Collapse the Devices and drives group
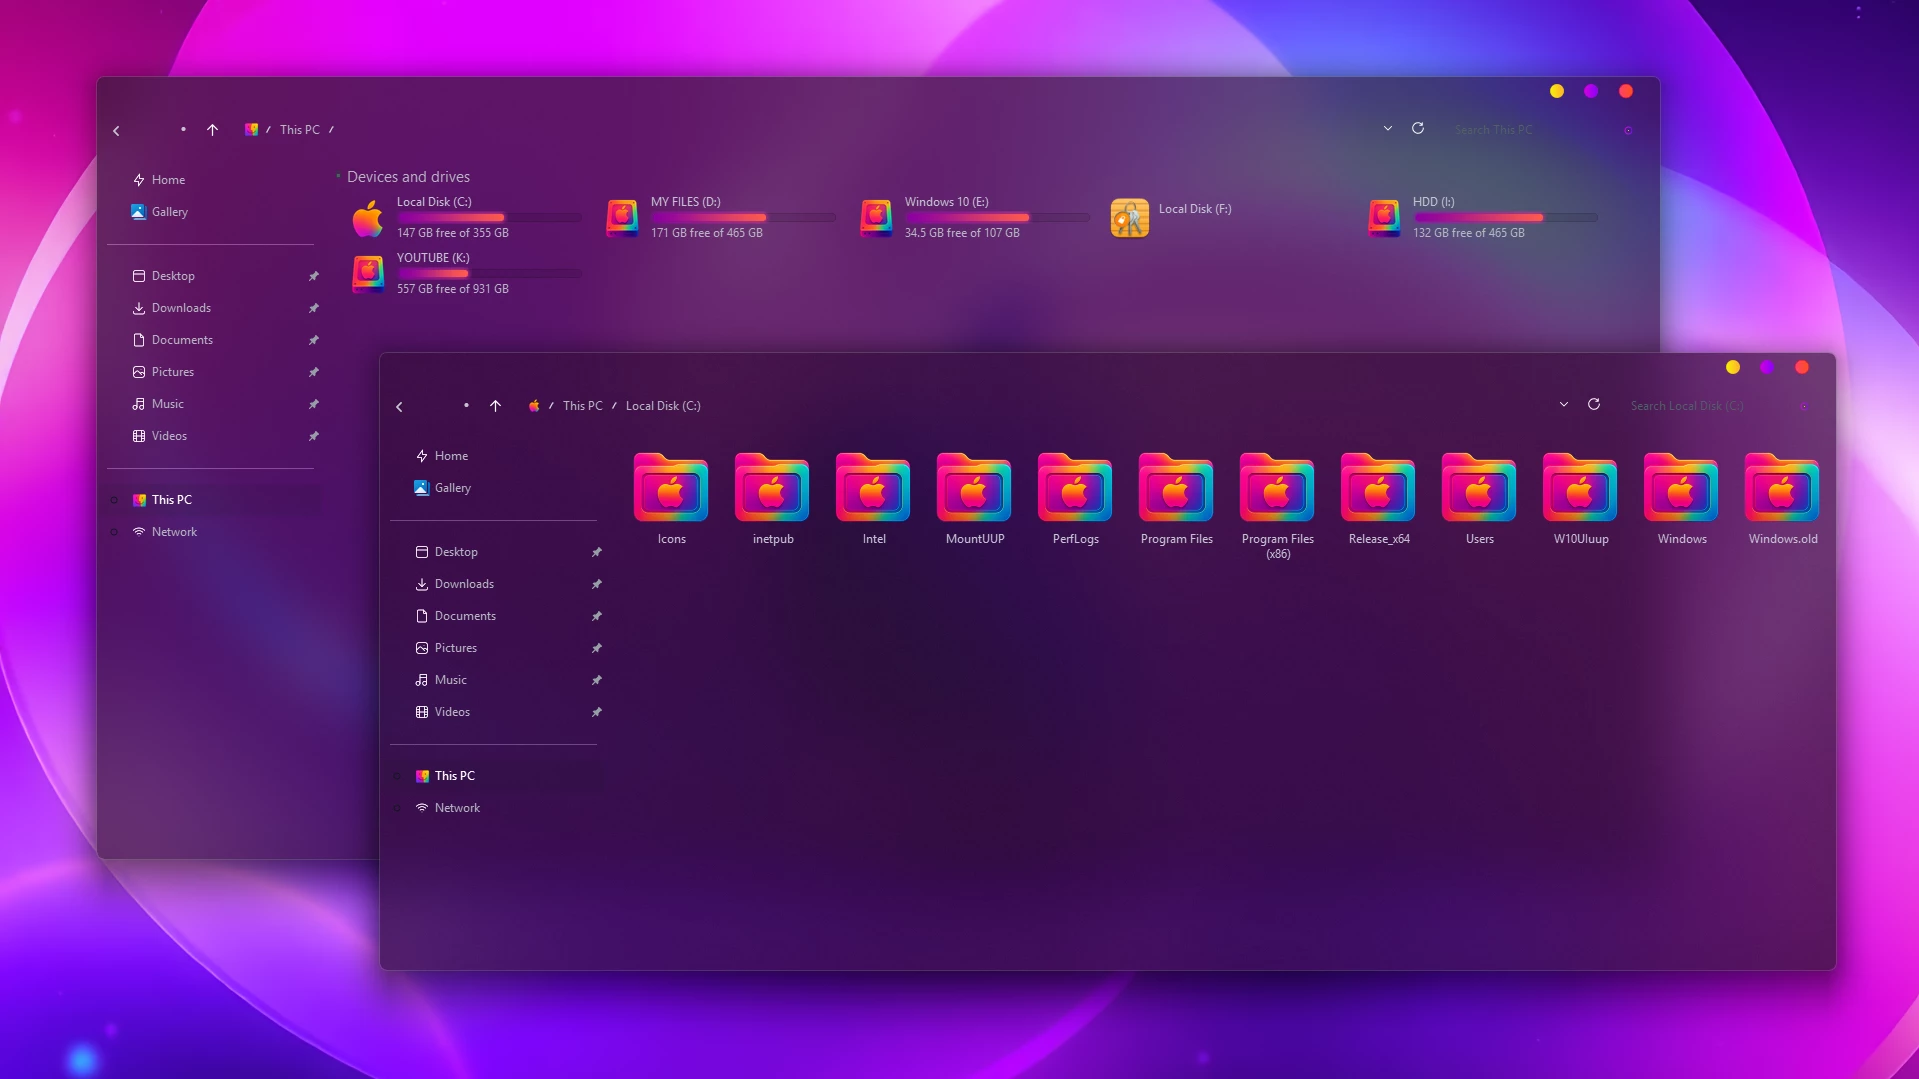 pyautogui.click(x=339, y=176)
